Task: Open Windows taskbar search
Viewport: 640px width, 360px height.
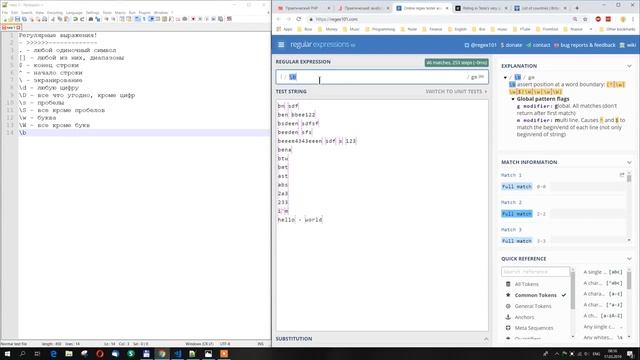Action: point(22,354)
